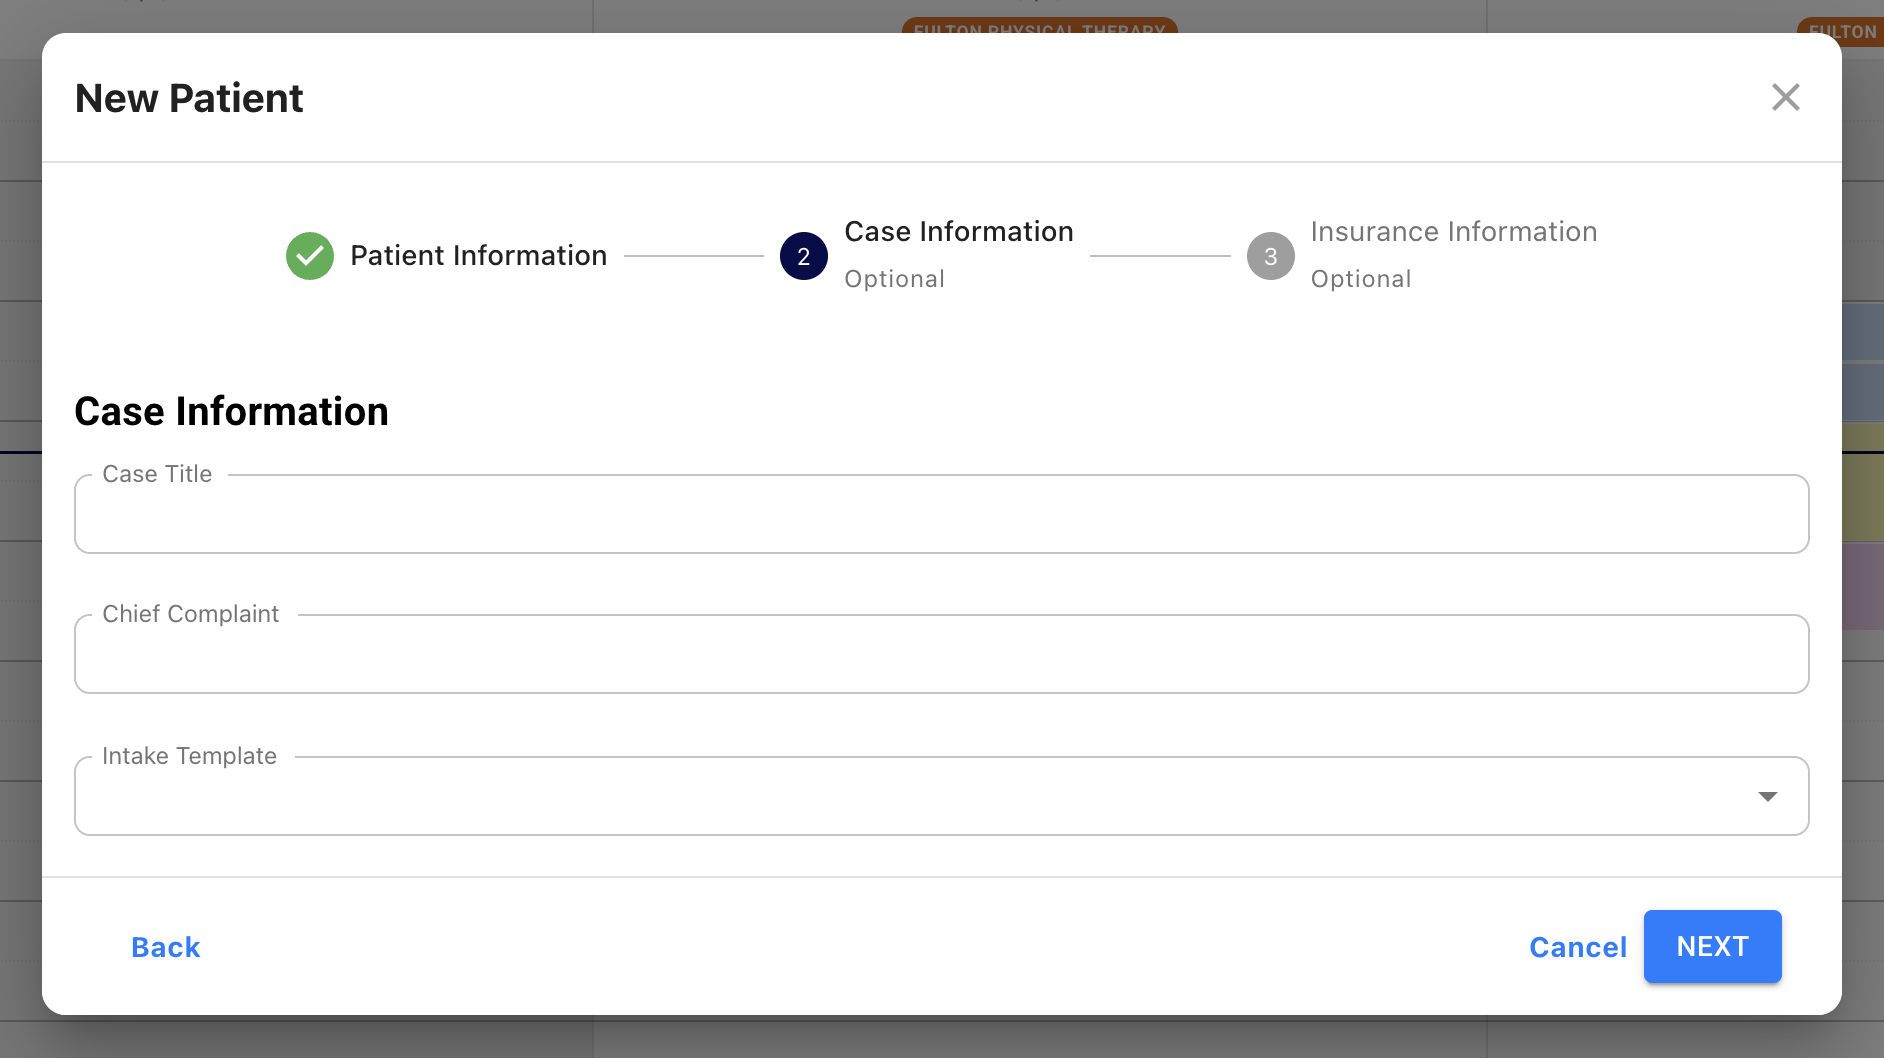Click the Fulton Physical Therapy tag behind dialog
Viewport: 1884px width, 1058px height.
[1040, 26]
